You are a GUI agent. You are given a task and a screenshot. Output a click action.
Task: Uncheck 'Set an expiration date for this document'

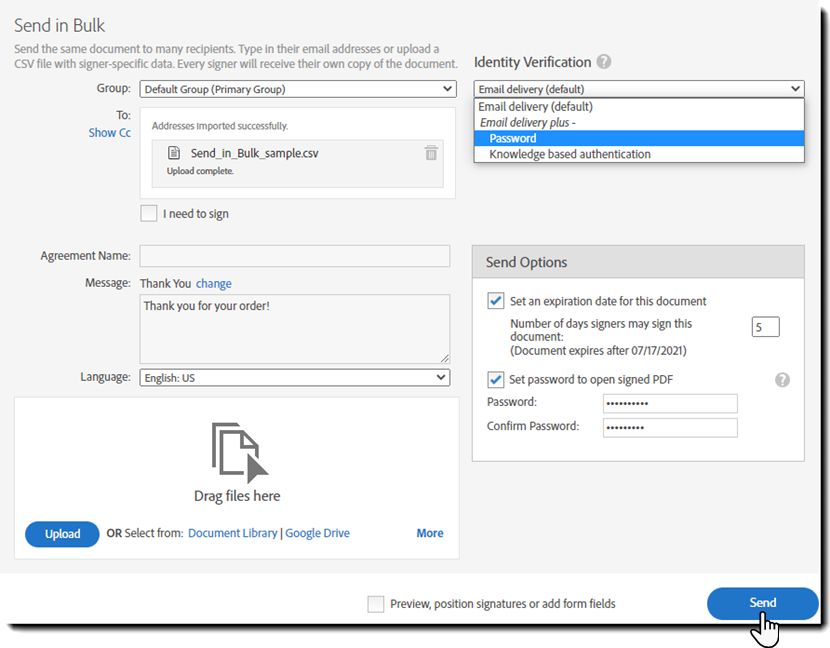click(496, 301)
